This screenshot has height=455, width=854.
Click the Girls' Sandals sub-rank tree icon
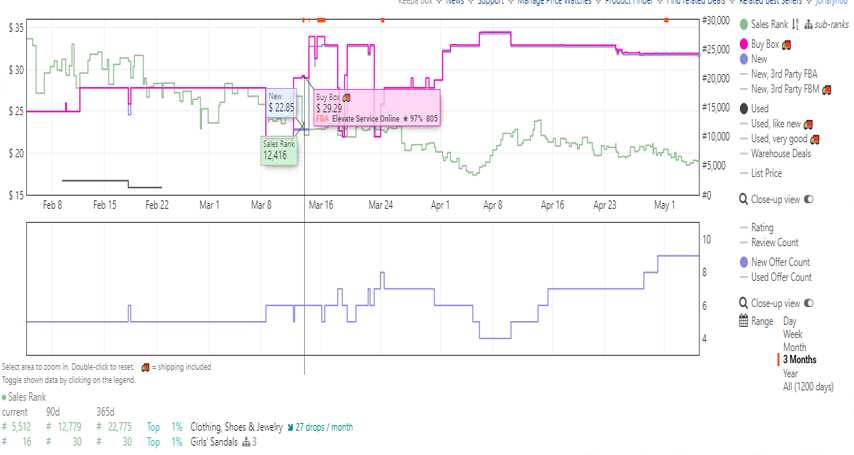click(x=244, y=442)
